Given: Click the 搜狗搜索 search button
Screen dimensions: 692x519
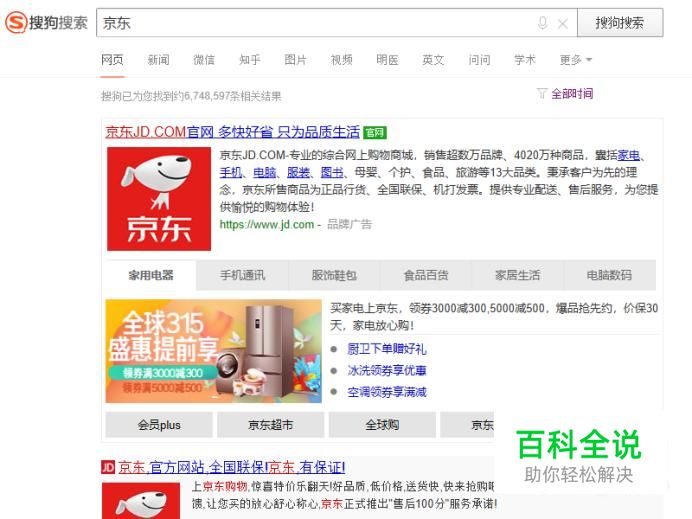Looking at the screenshot, I should pos(620,23).
